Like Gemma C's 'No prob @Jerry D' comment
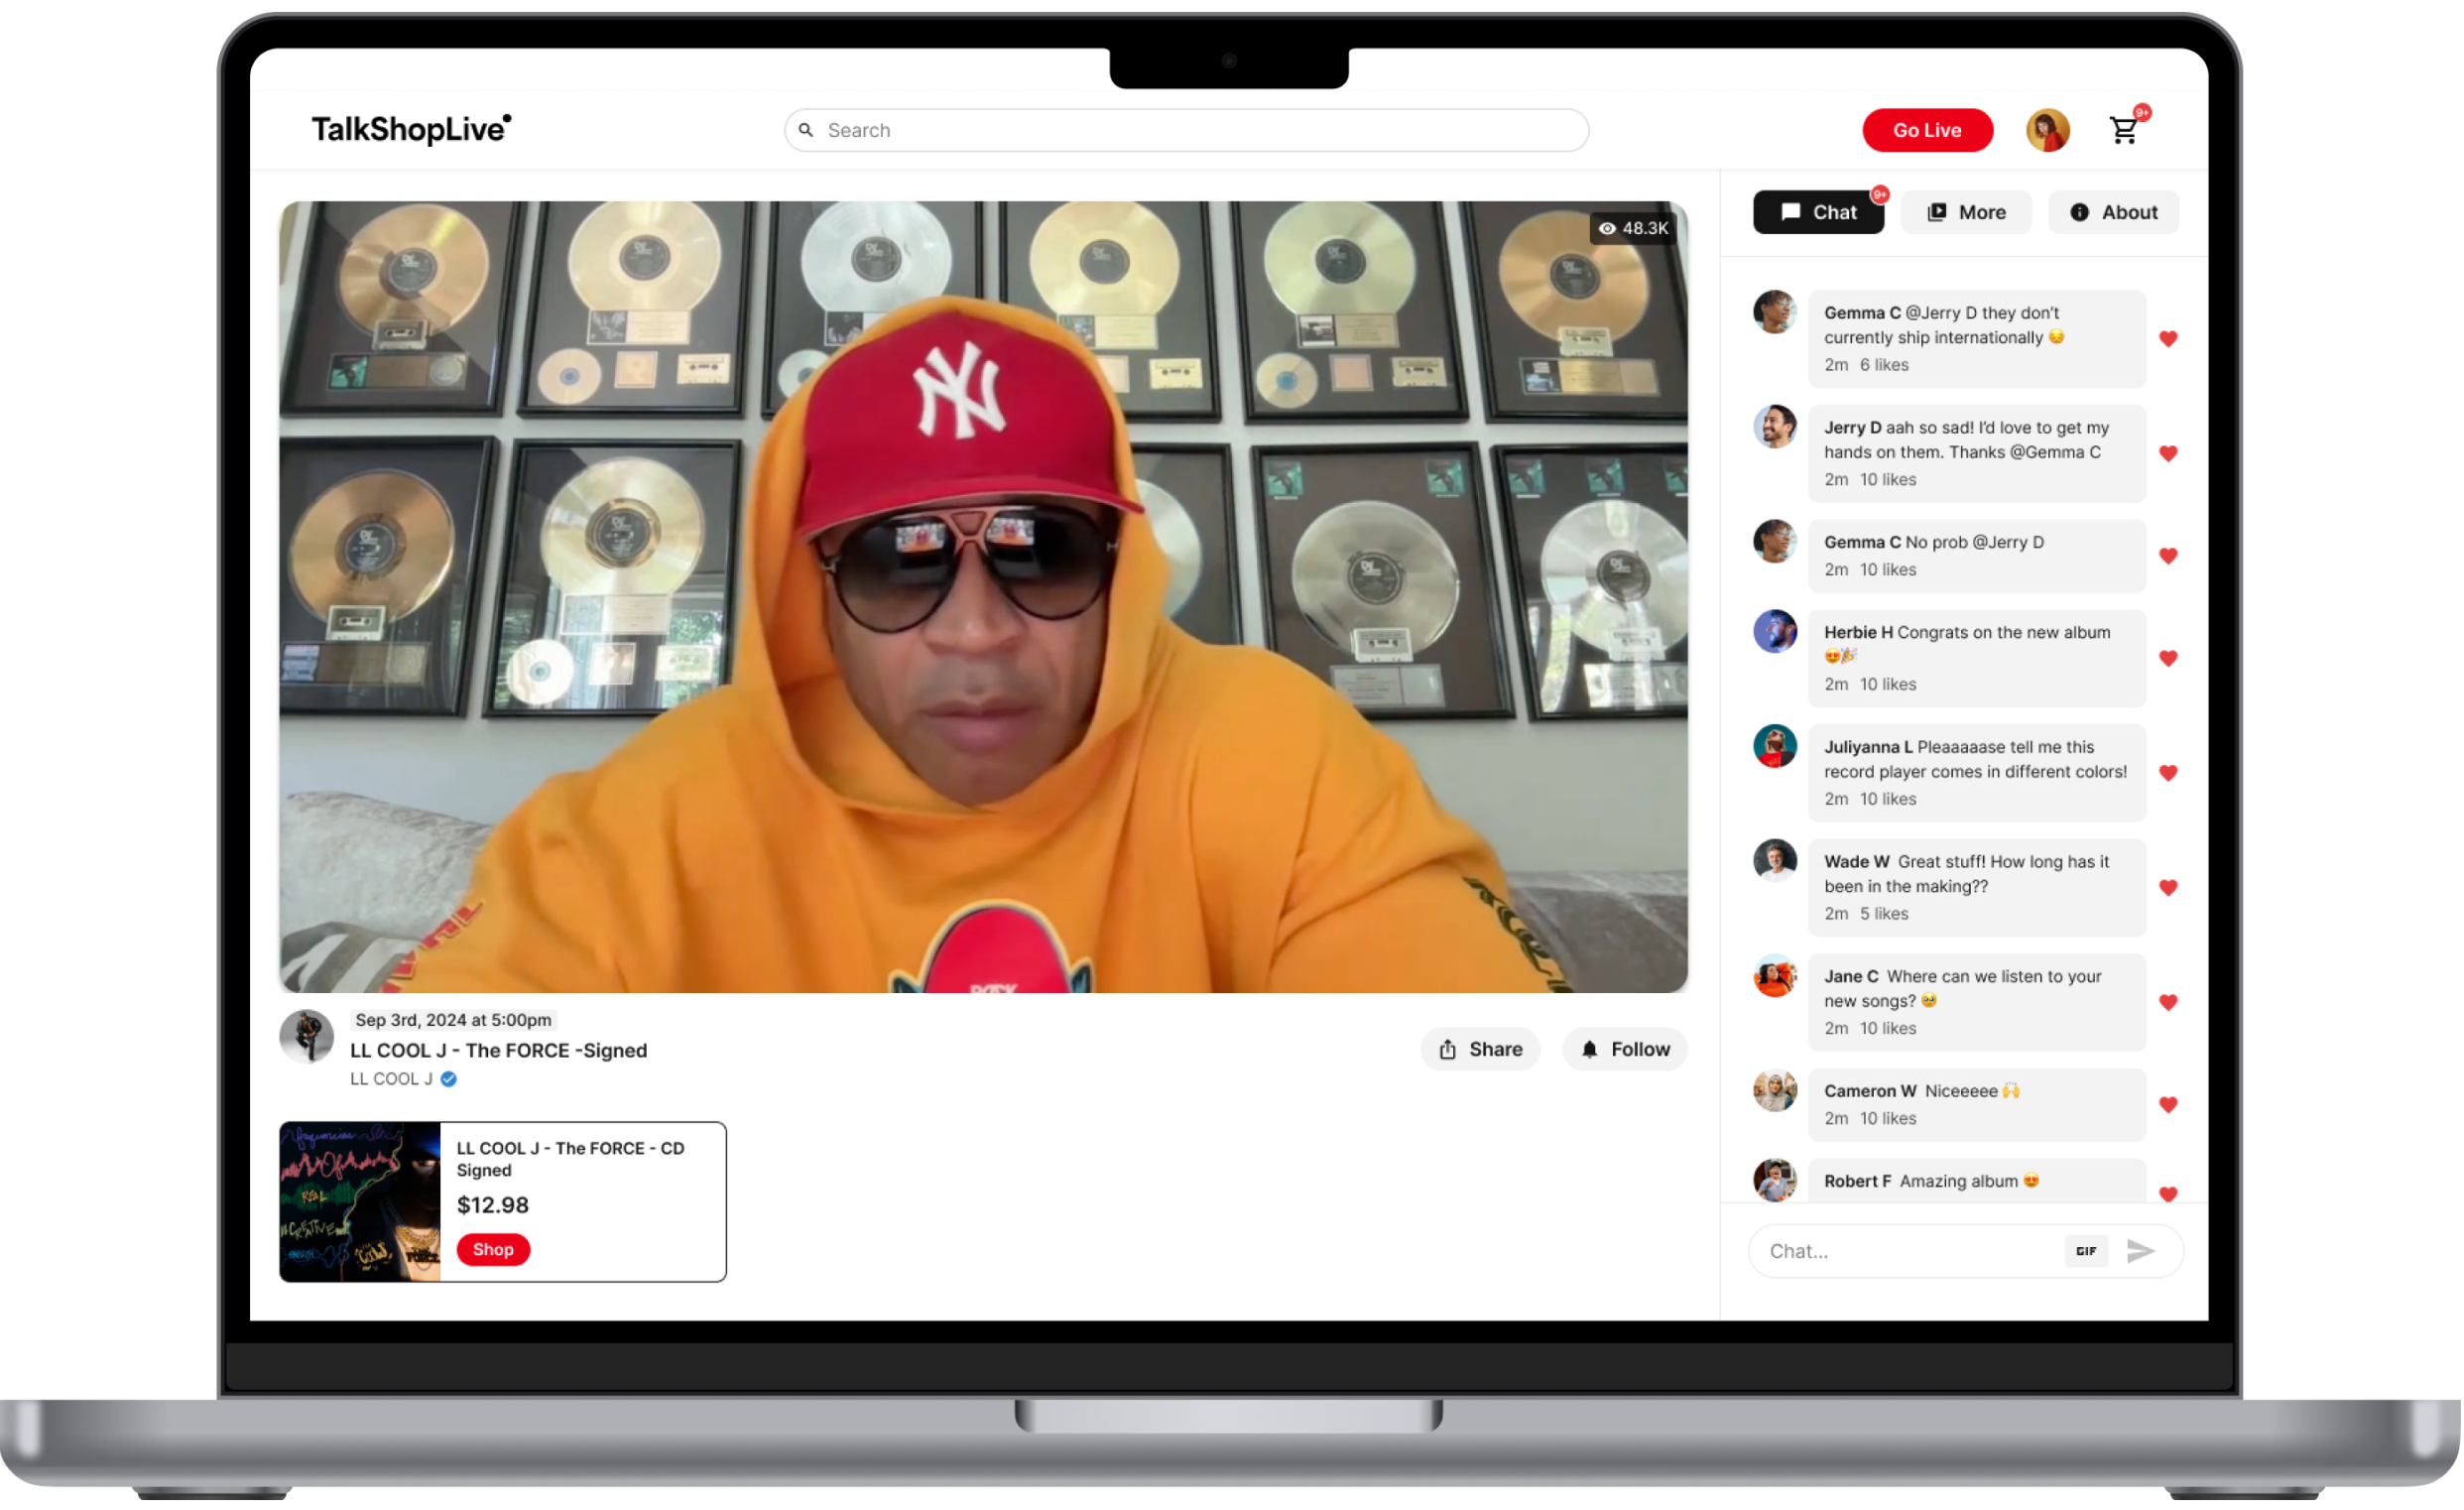2464x1510 pixels. pos(2169,556)
